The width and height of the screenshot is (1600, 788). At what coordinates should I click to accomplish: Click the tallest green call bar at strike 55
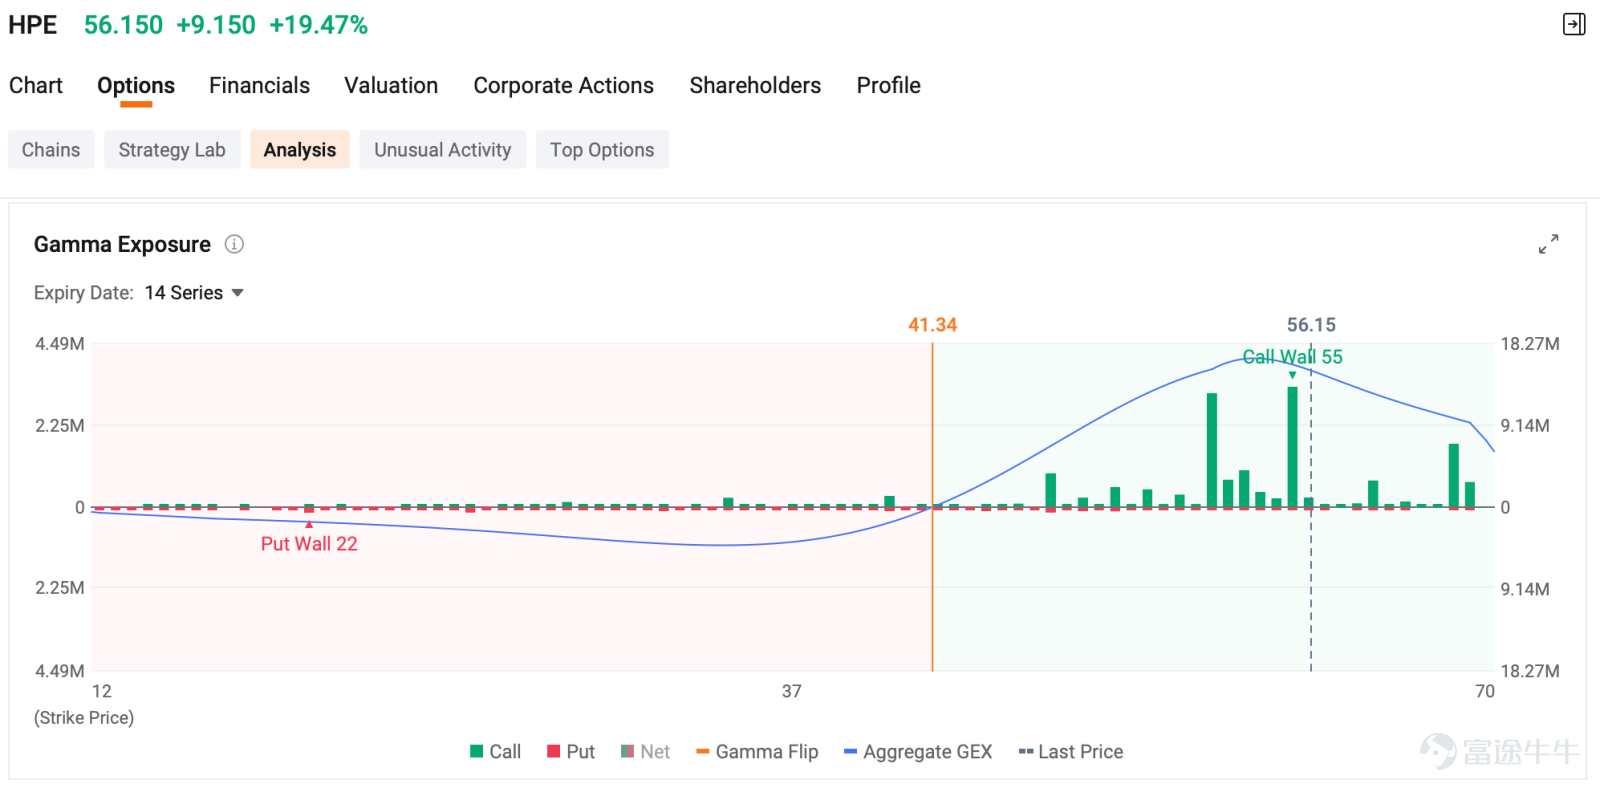click(1292, 447)
